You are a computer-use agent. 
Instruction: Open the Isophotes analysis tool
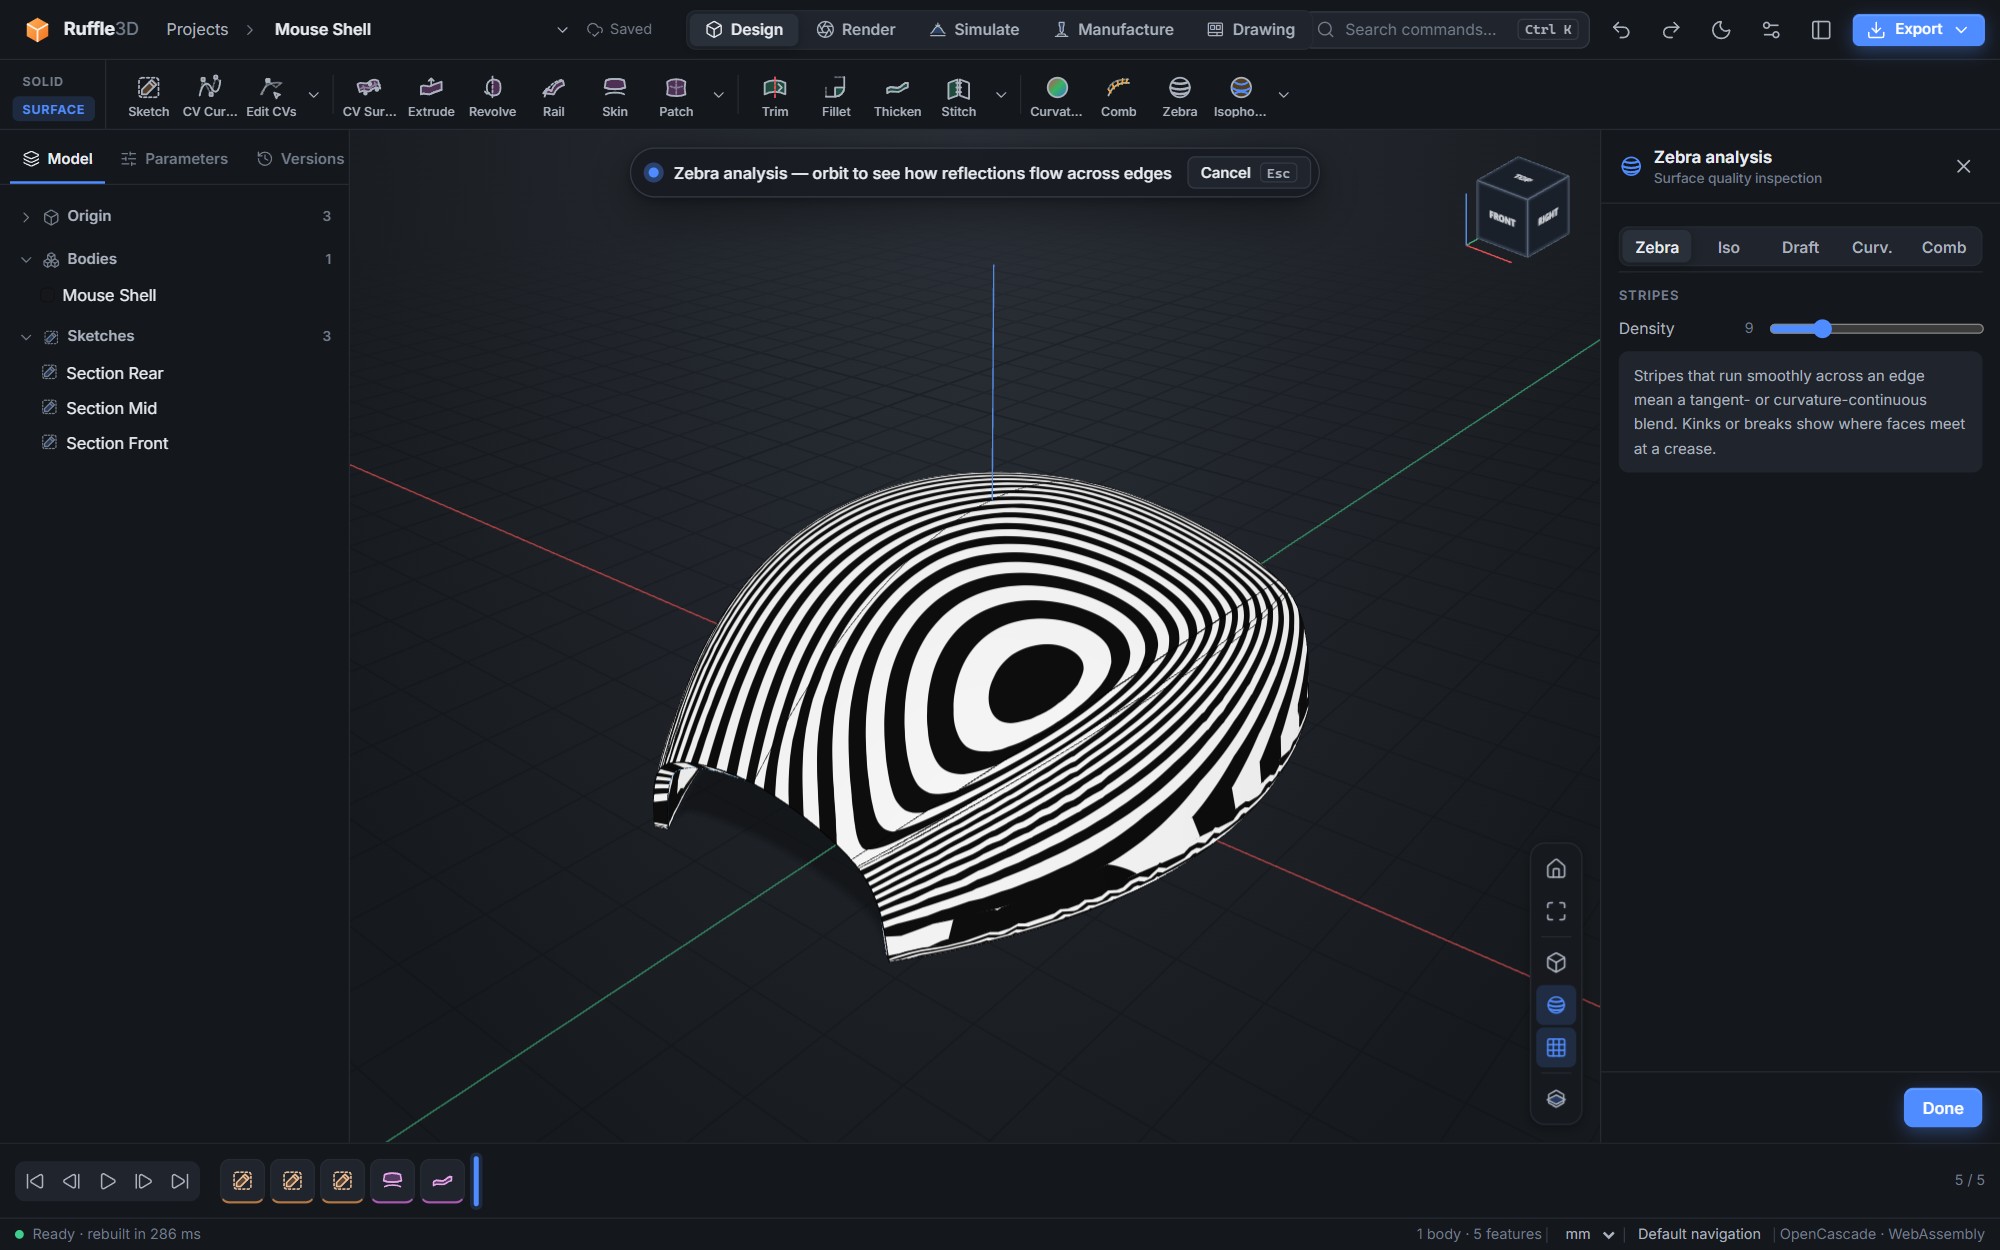(1240, 96)
